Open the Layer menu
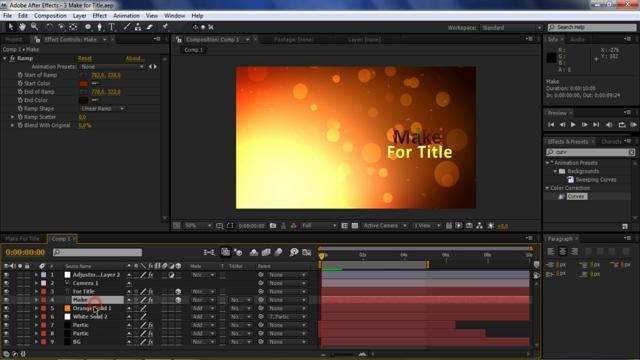The image size is (640, 360). (x=80, y=16)
